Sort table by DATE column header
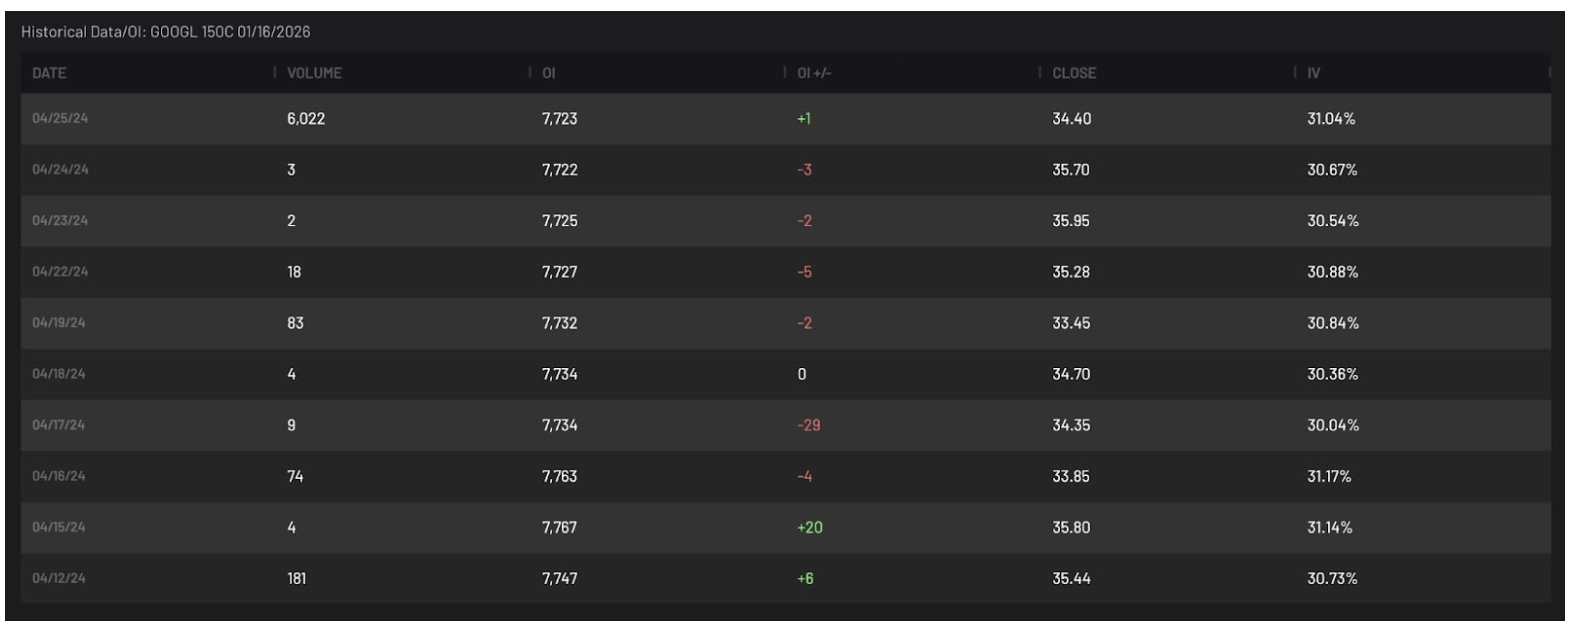1574x636 pixels. (49, 73)
